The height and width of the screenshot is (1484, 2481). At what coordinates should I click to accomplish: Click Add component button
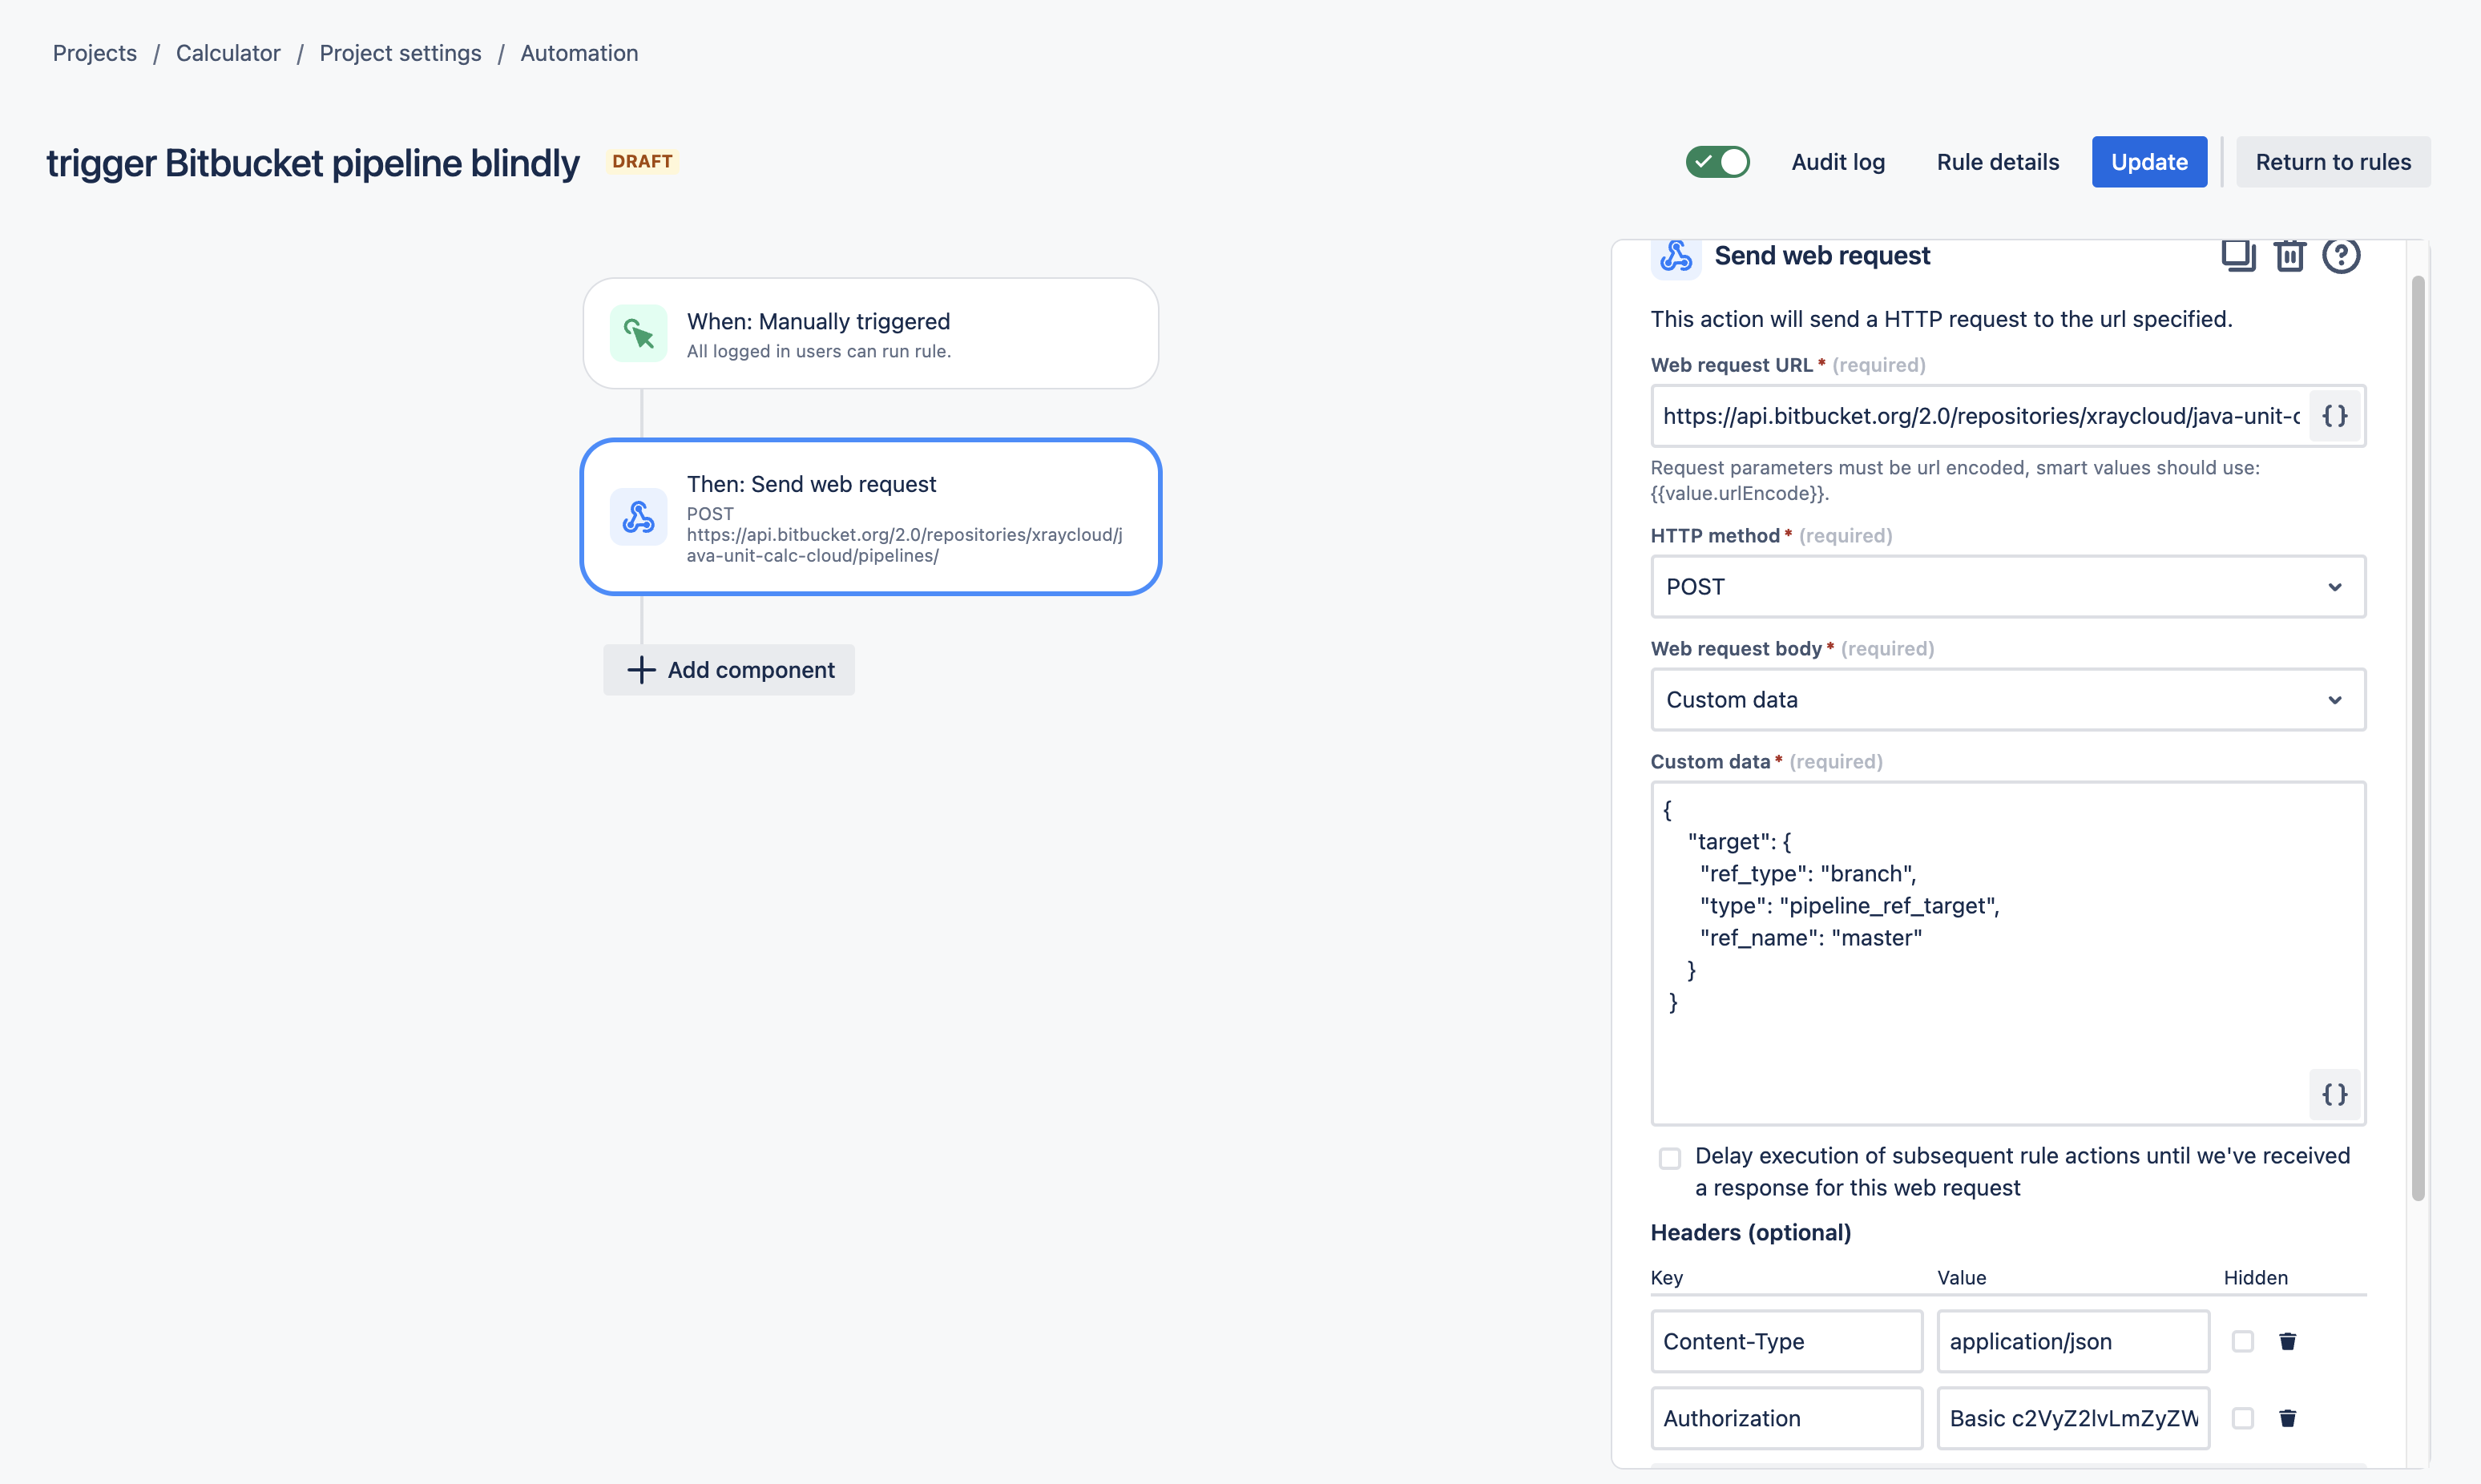tap(729, 670)
